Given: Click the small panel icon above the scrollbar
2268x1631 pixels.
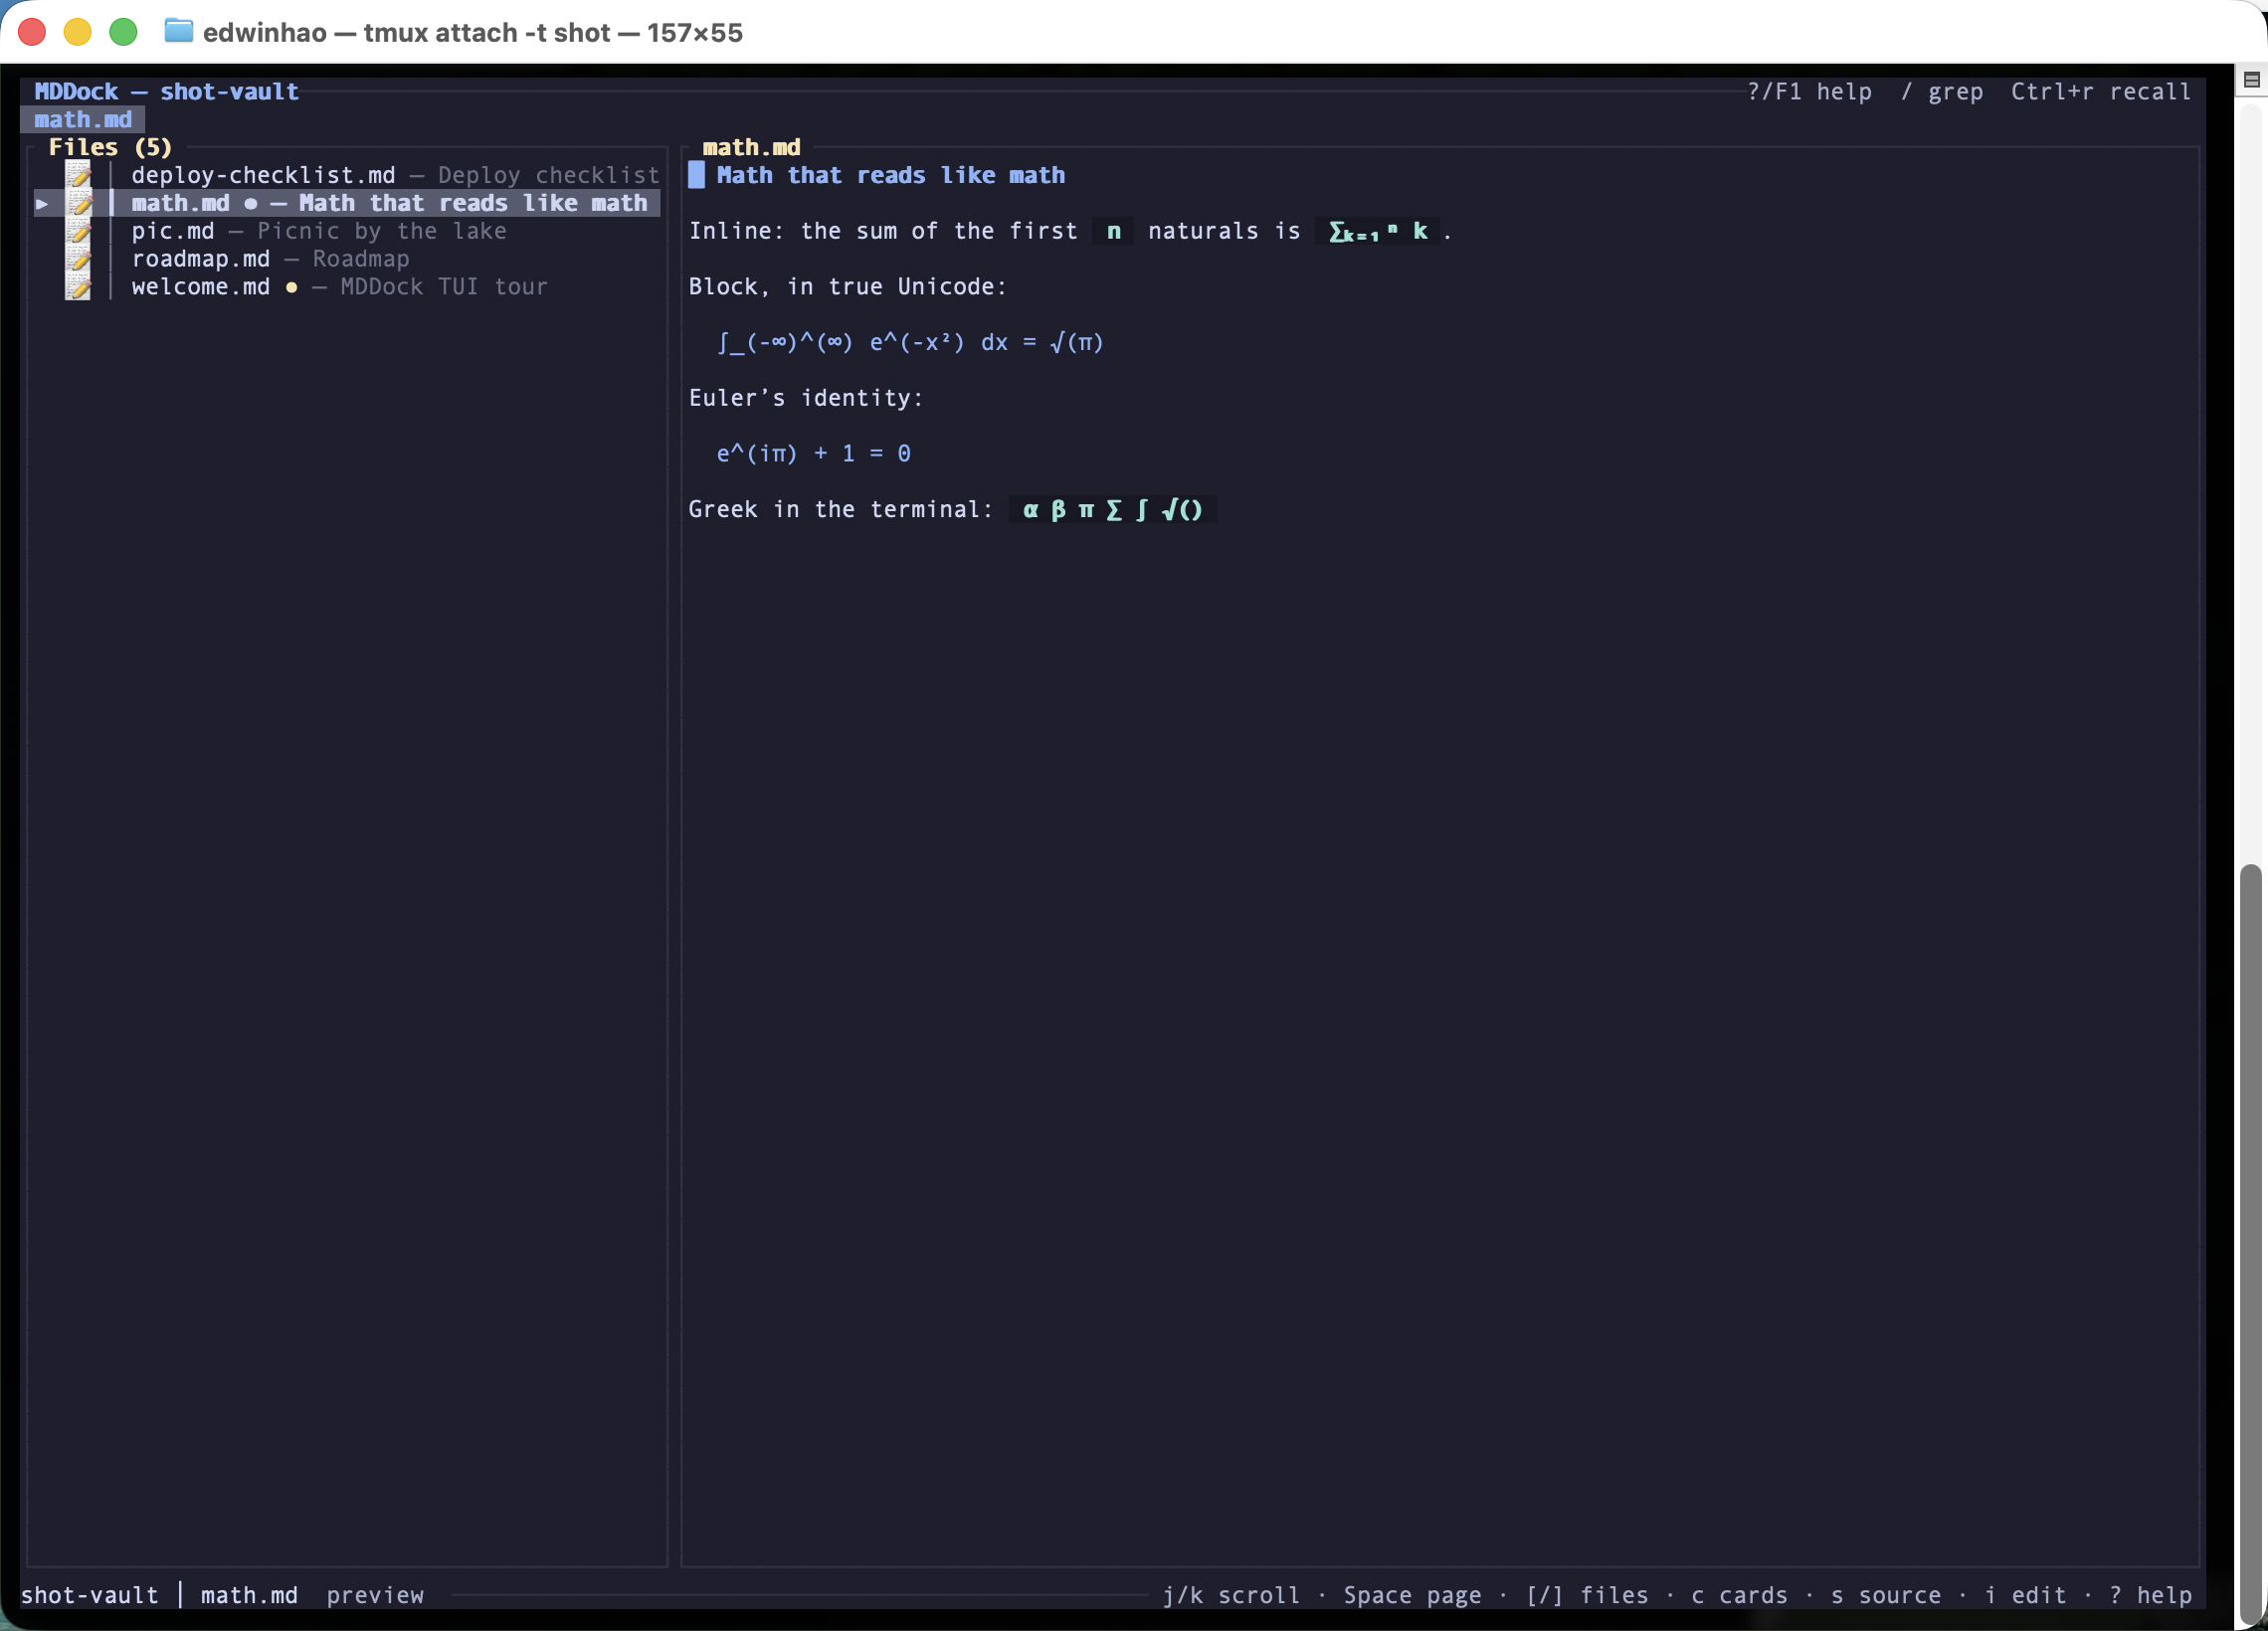Looking at the screenshot, I should (2251, 80).
